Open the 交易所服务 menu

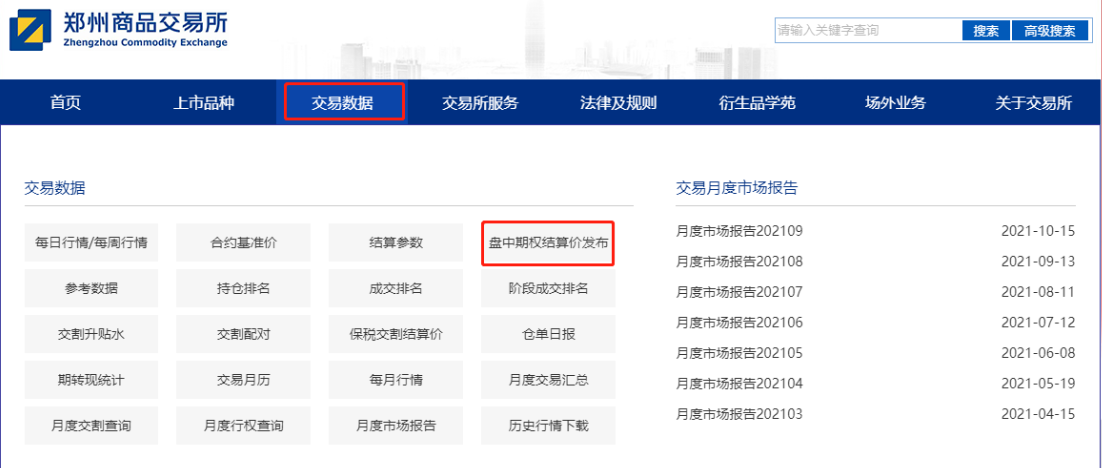480,103
